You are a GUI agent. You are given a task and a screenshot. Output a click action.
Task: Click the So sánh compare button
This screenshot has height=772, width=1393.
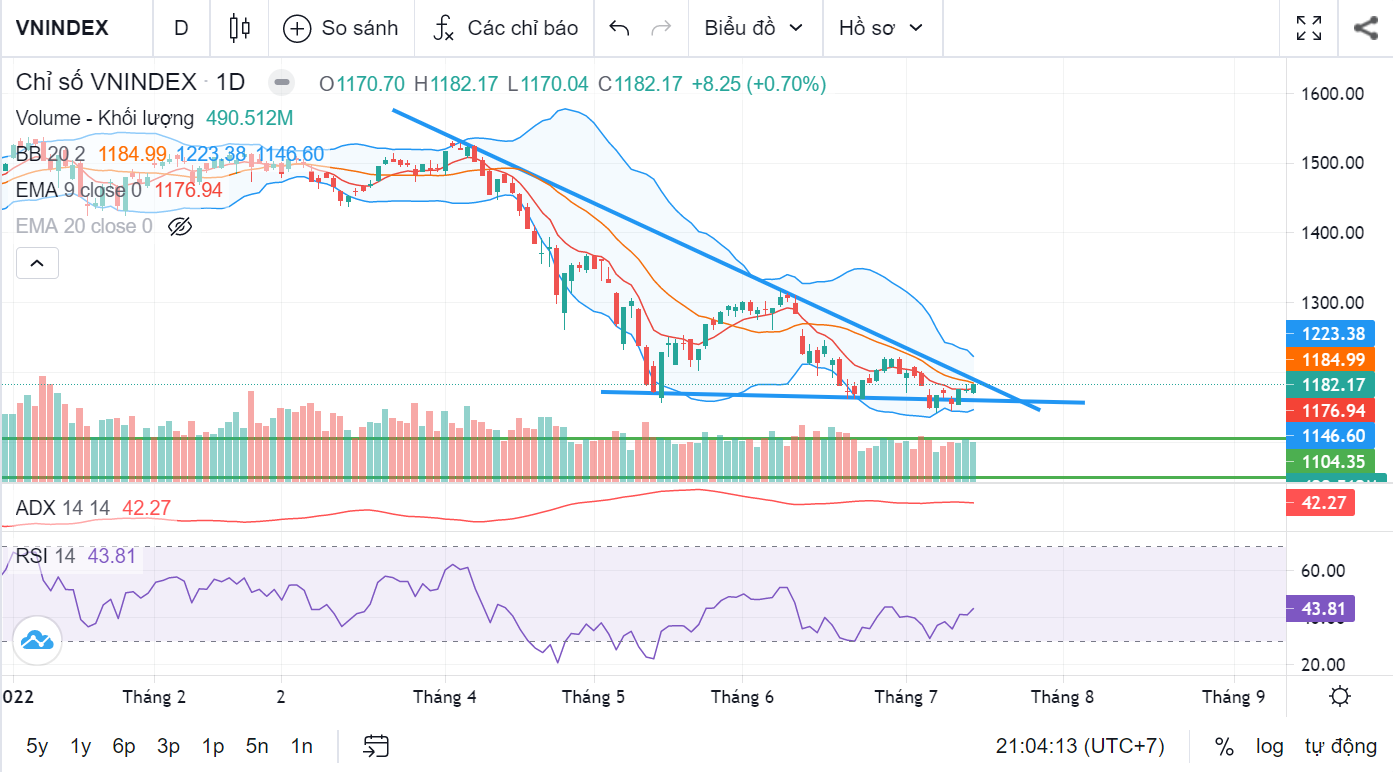pyautogui.click(x=341, y=28)
